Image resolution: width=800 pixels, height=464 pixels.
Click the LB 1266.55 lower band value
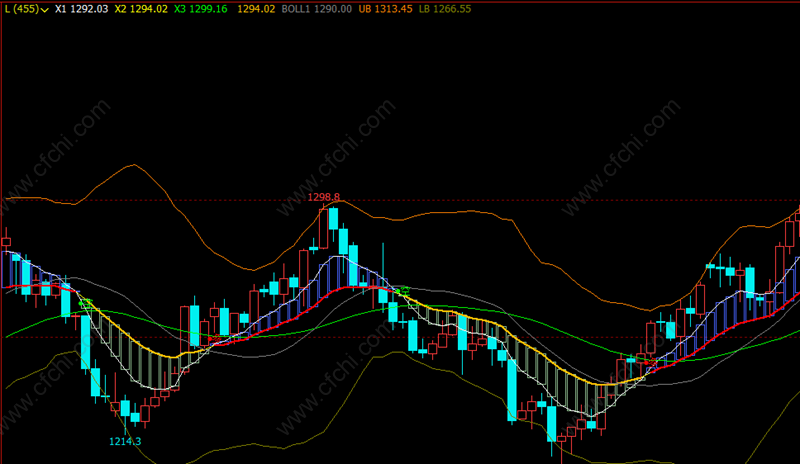click(x=445, y=9)
